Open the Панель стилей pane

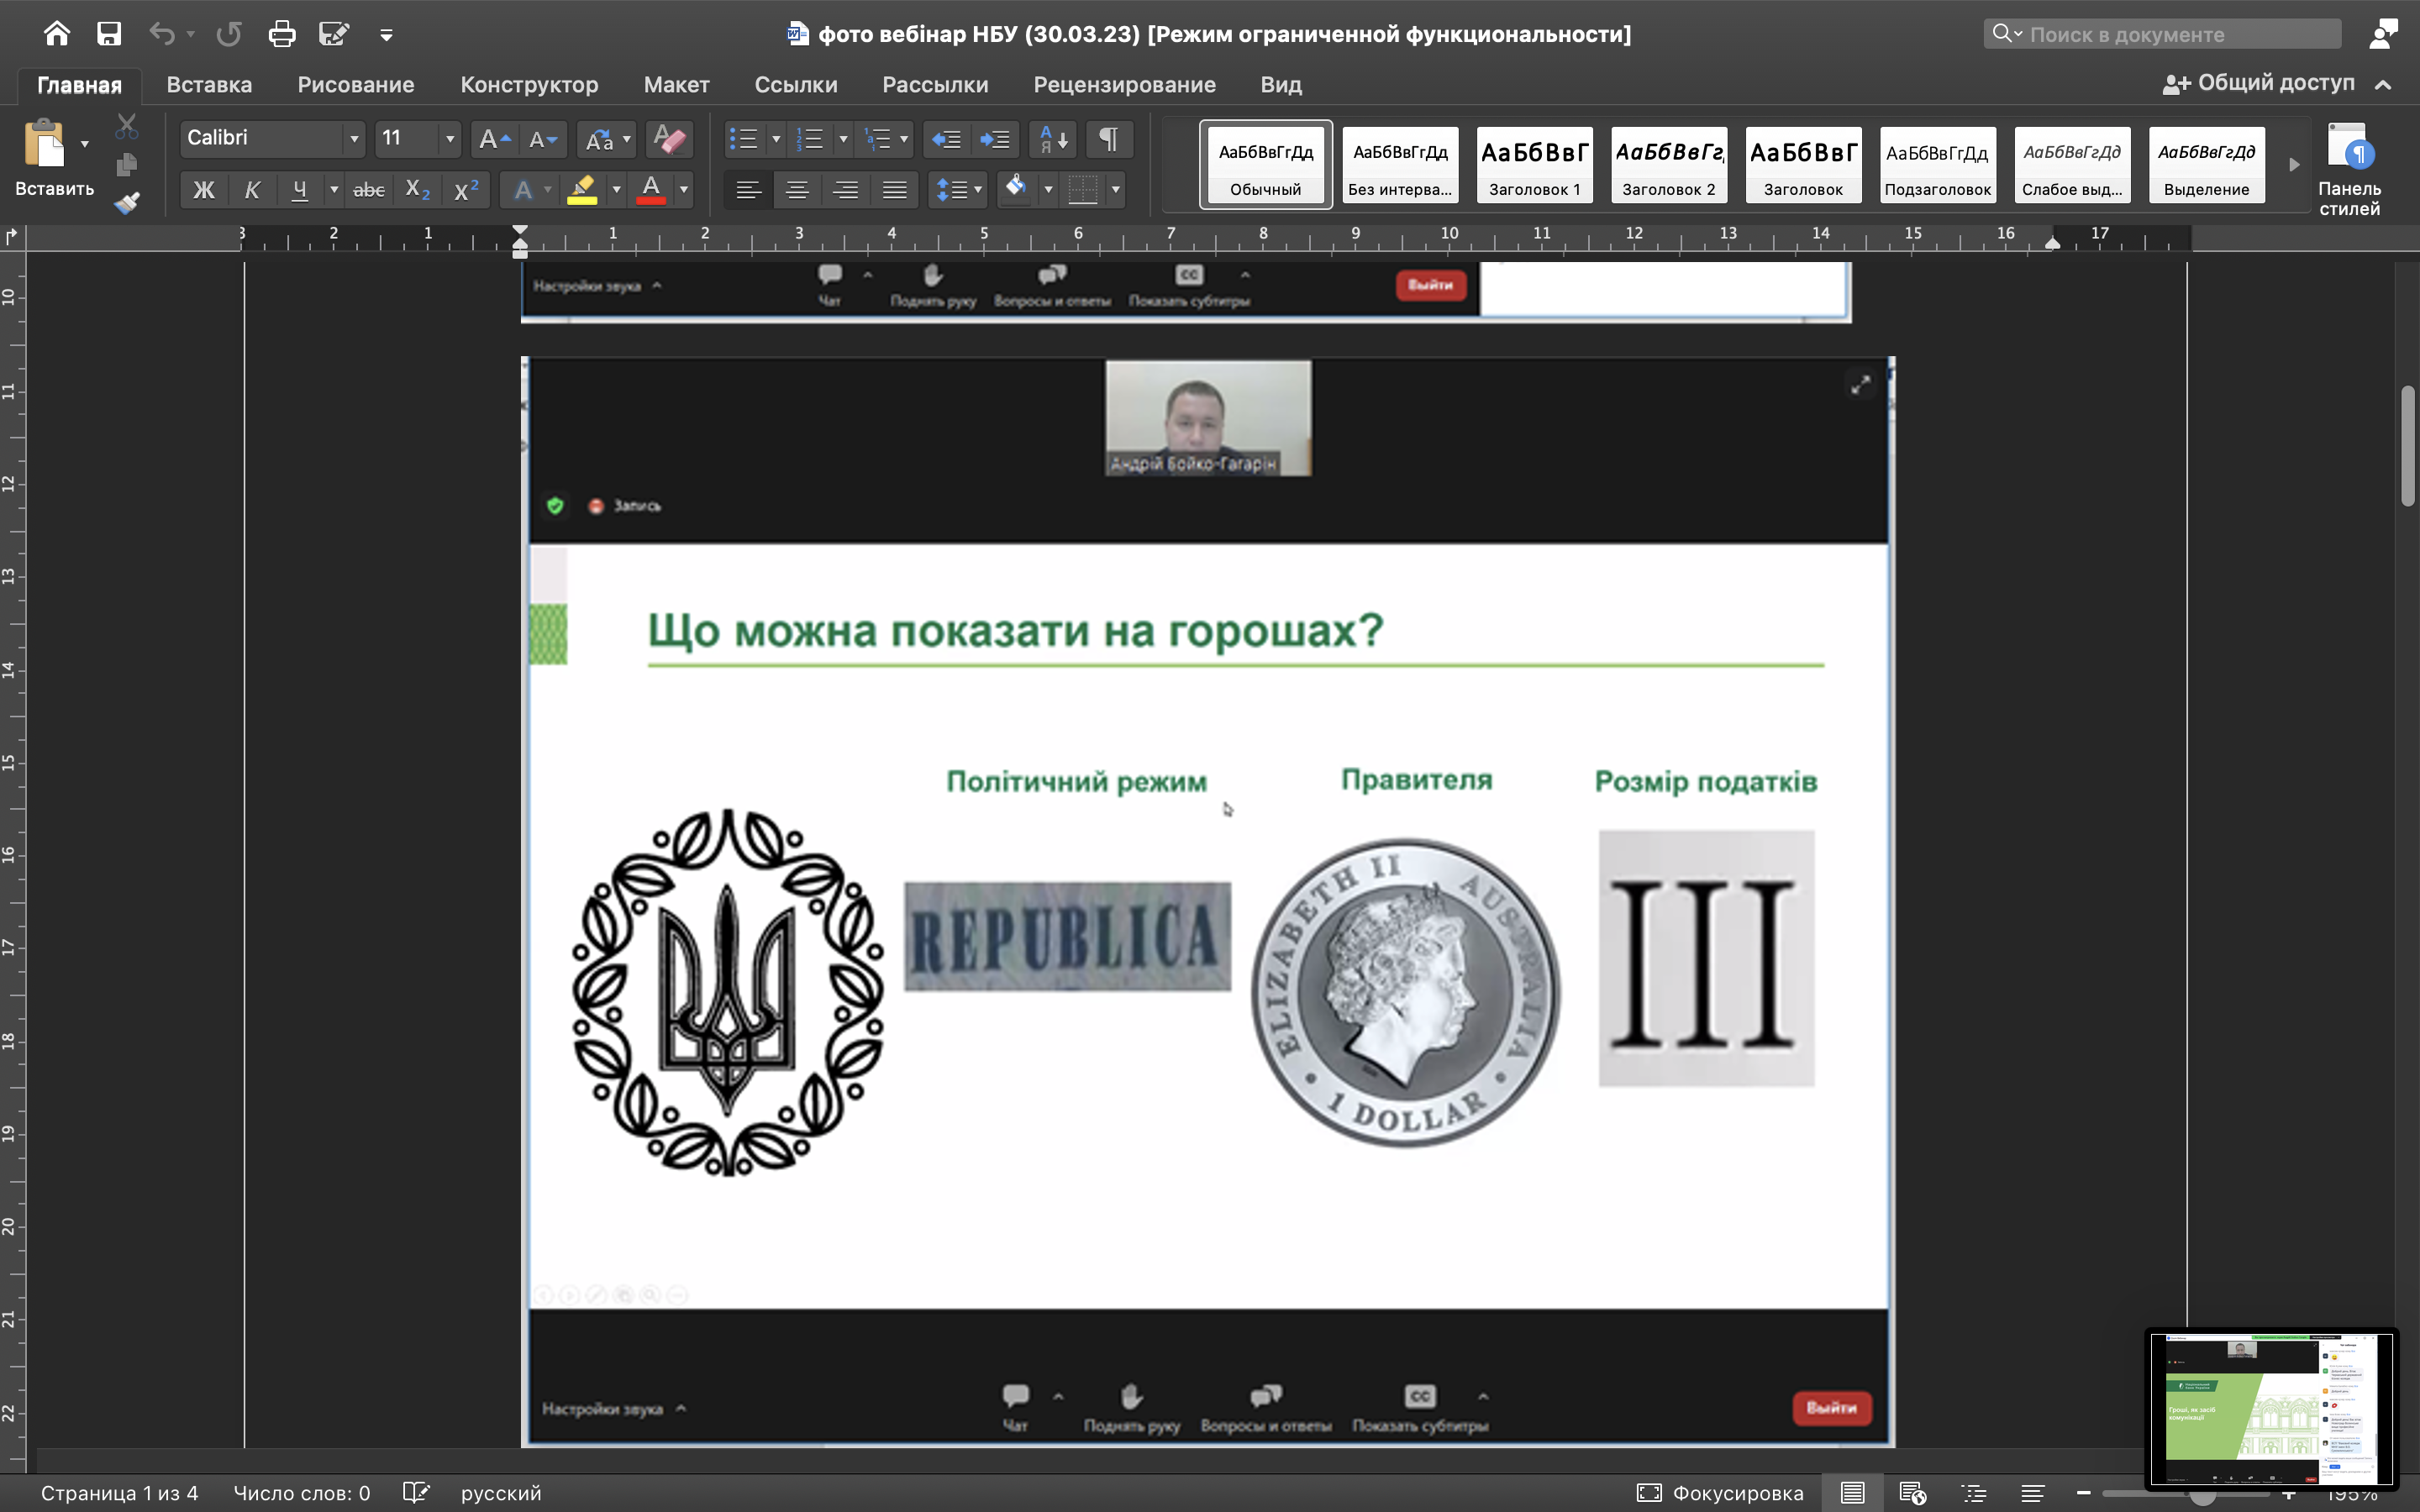pos(2349,169)
